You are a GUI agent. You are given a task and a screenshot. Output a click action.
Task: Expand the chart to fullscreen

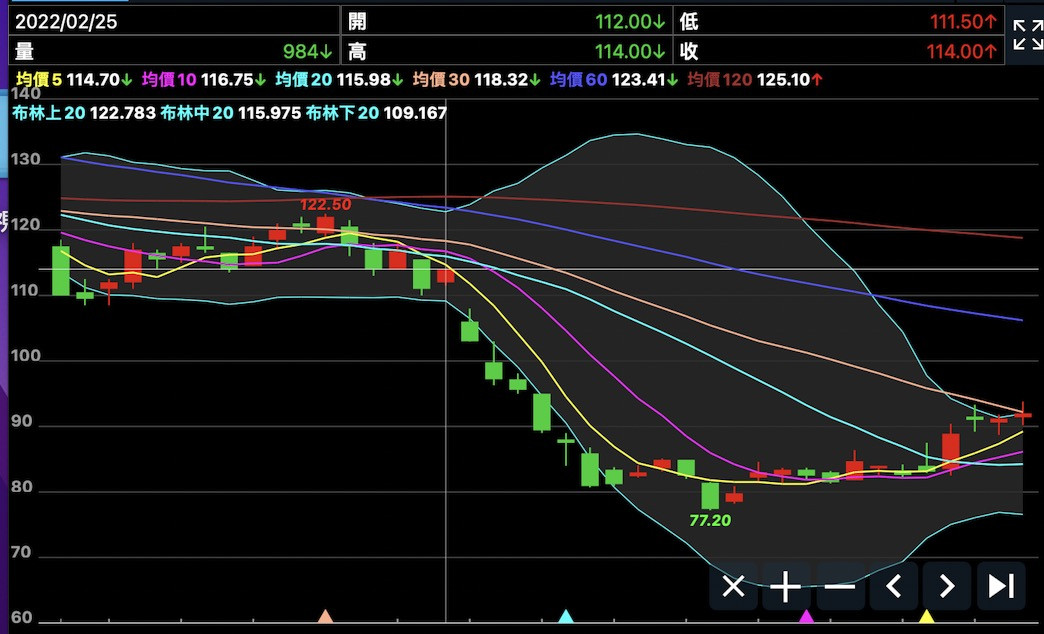1026,35
